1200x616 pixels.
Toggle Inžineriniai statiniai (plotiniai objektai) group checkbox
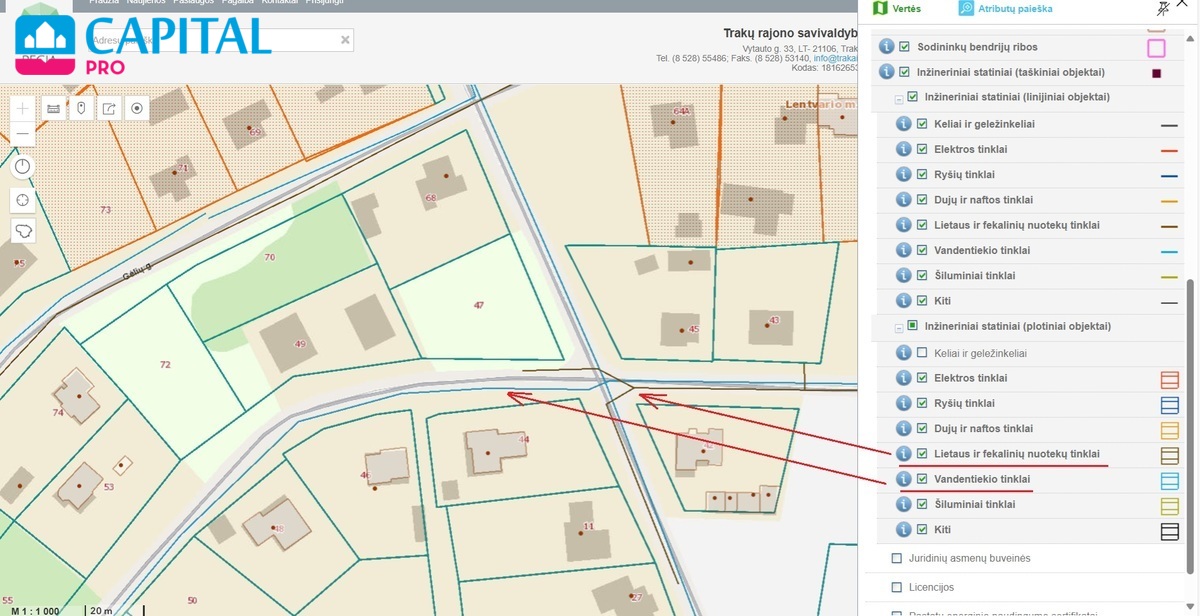coord(912,326)
